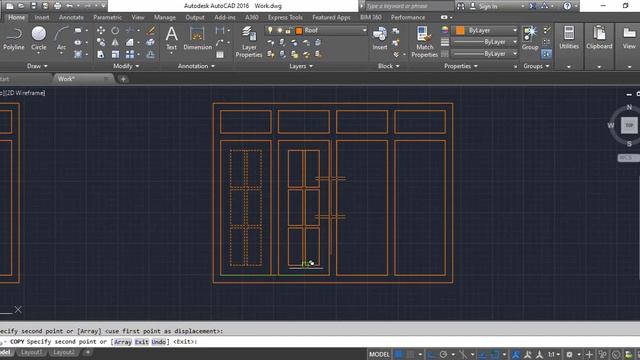Expand the Modify panel
The image size is (640, 360).
coord(126,66)
